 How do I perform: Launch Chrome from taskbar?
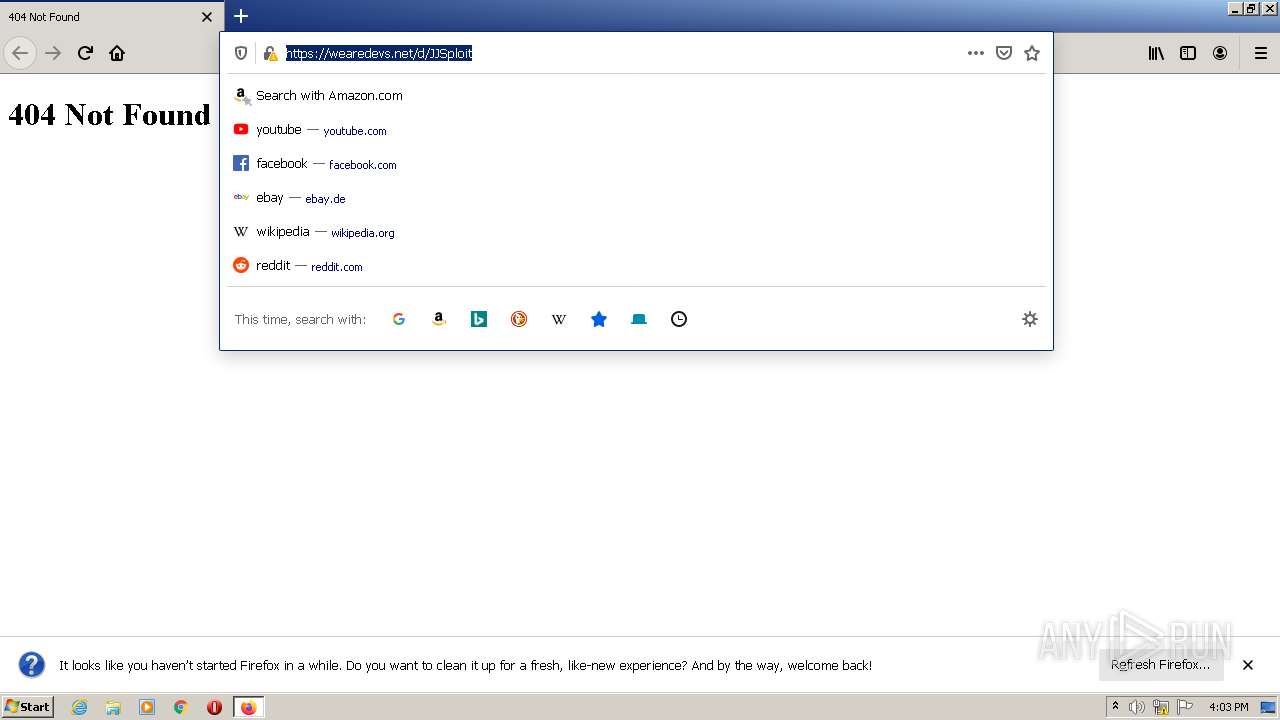pos(181,707)
